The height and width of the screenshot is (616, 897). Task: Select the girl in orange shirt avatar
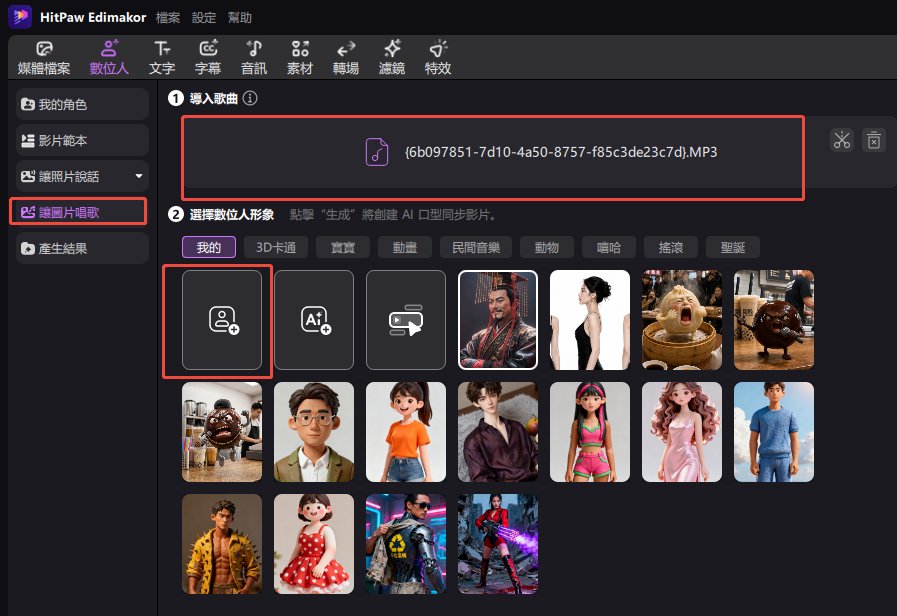click(406, 432)
